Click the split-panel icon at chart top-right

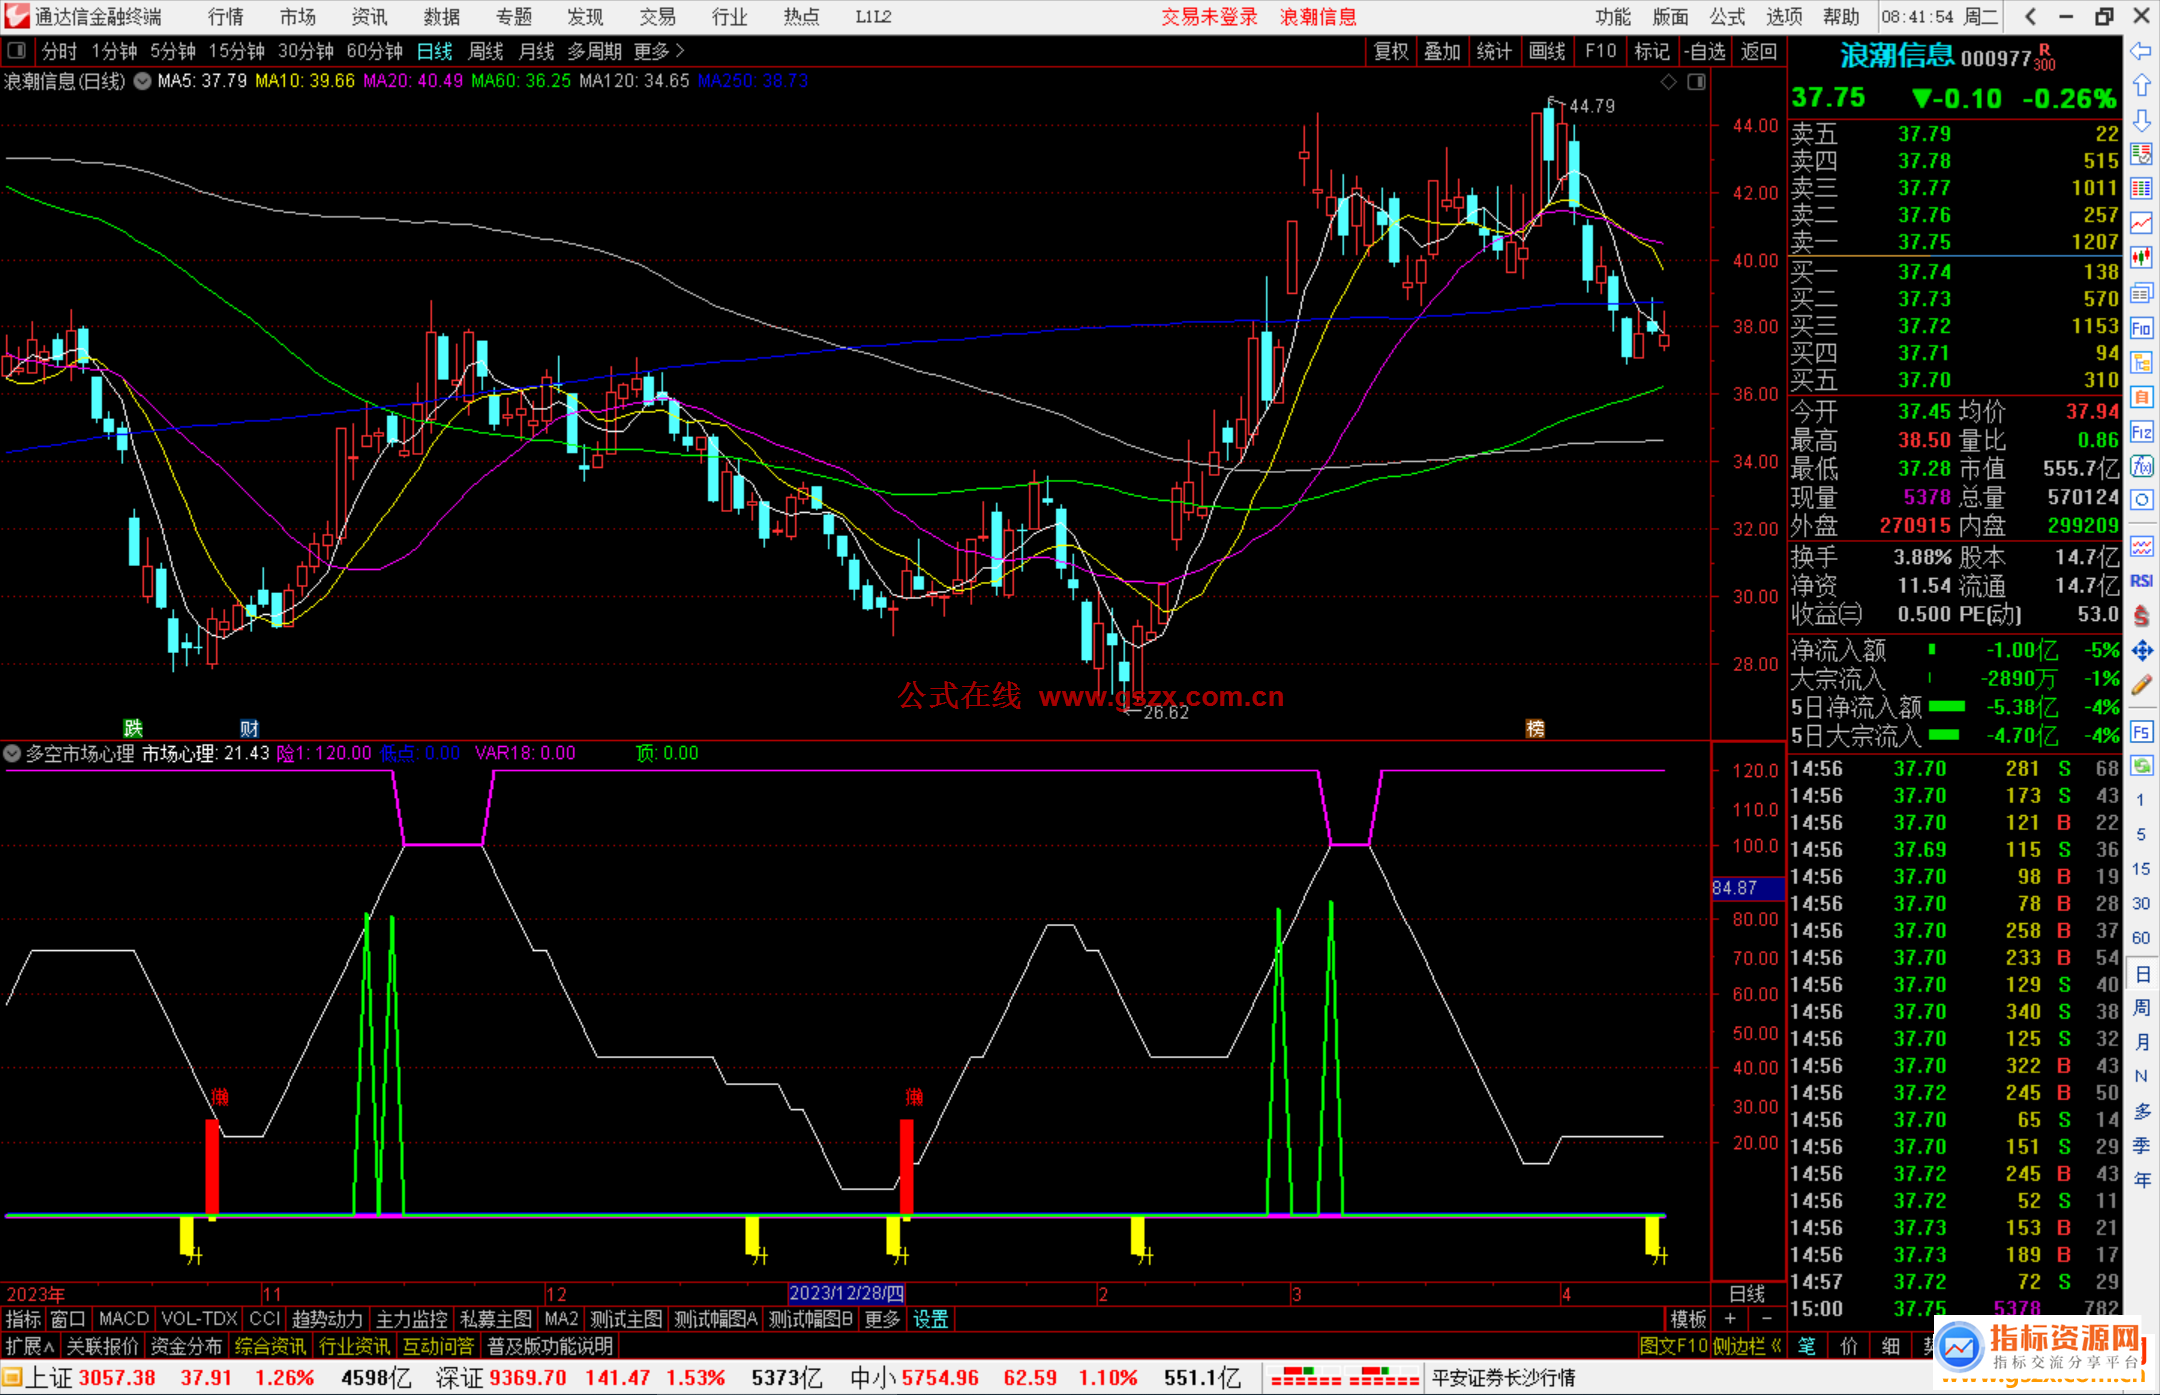[x=1696, y=82]
